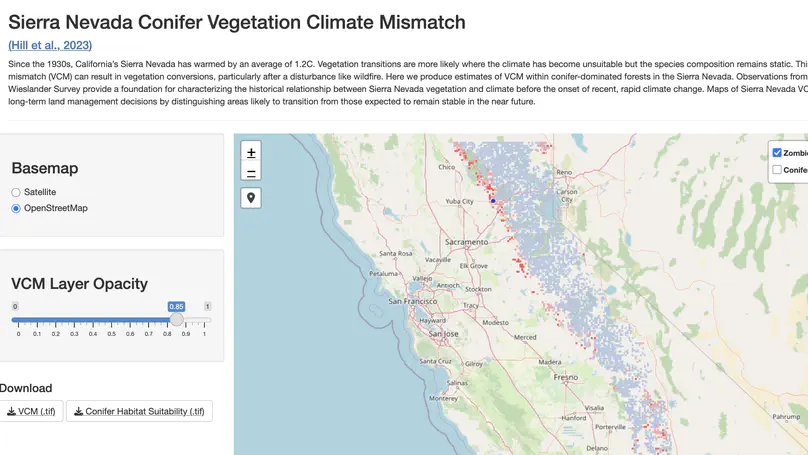Zoom out of the map
This screenshot has width=808, height=455.
[251, 172]
